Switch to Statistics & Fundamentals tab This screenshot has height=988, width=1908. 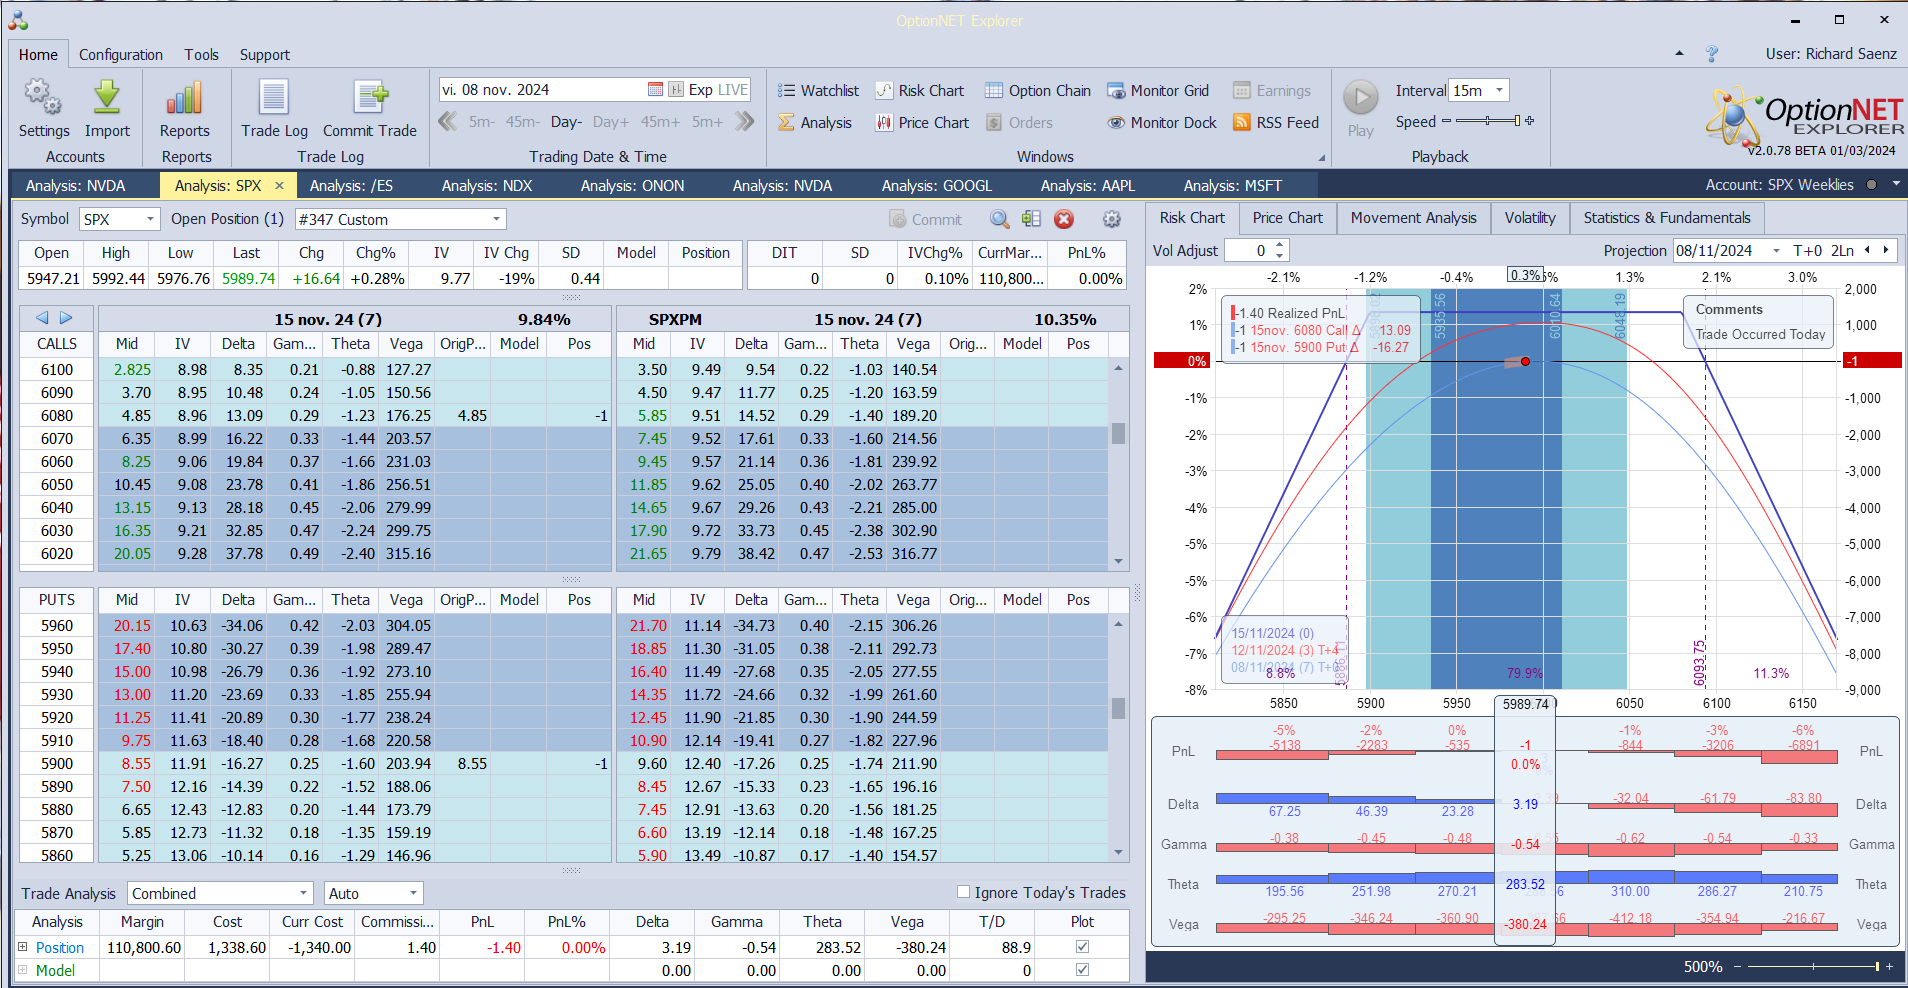1667,218
